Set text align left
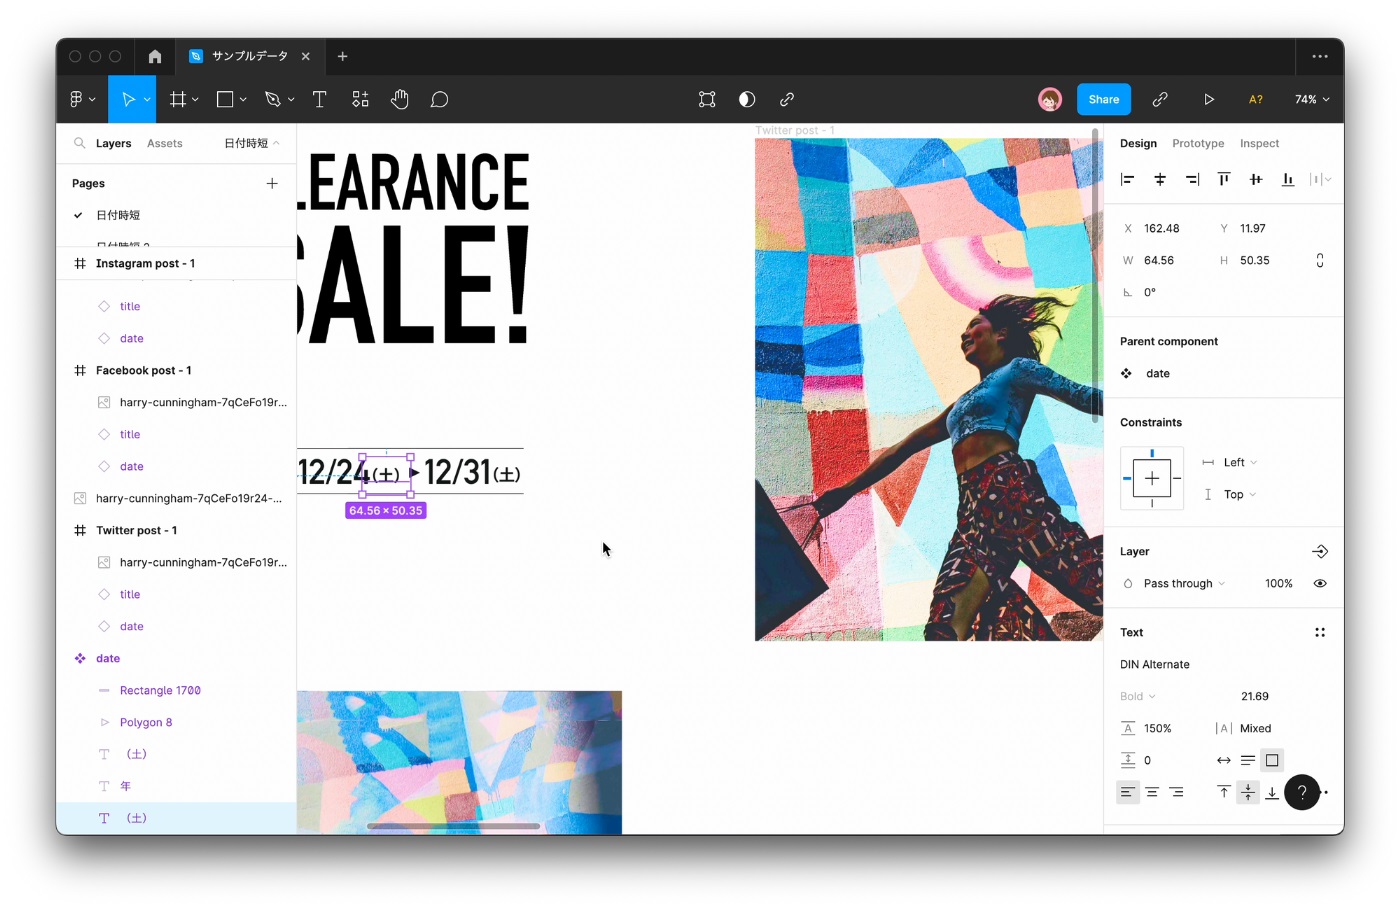Image resolution: width=1400 pixels, height=909 pixels. [x=1128, y=792]
